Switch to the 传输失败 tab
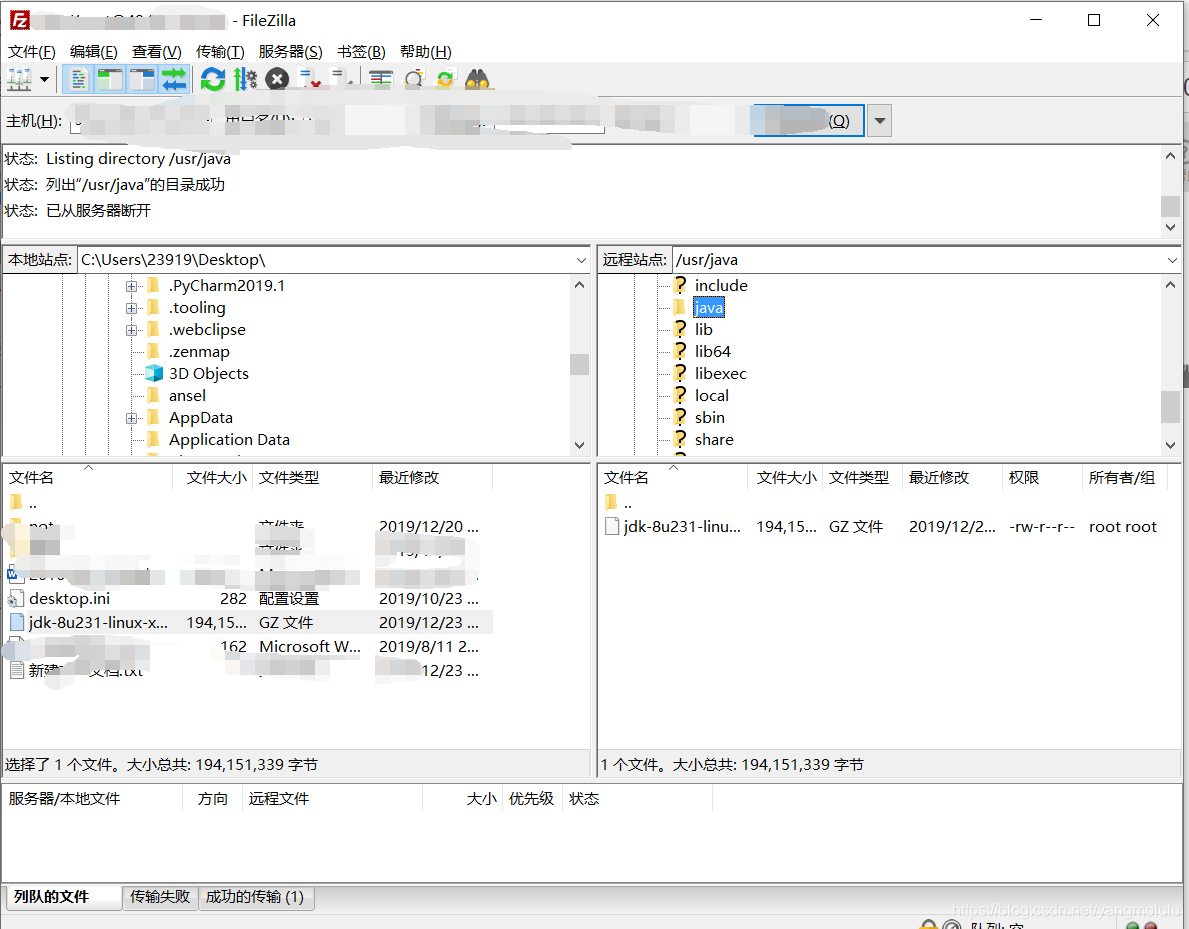 (x=160, y=897)
